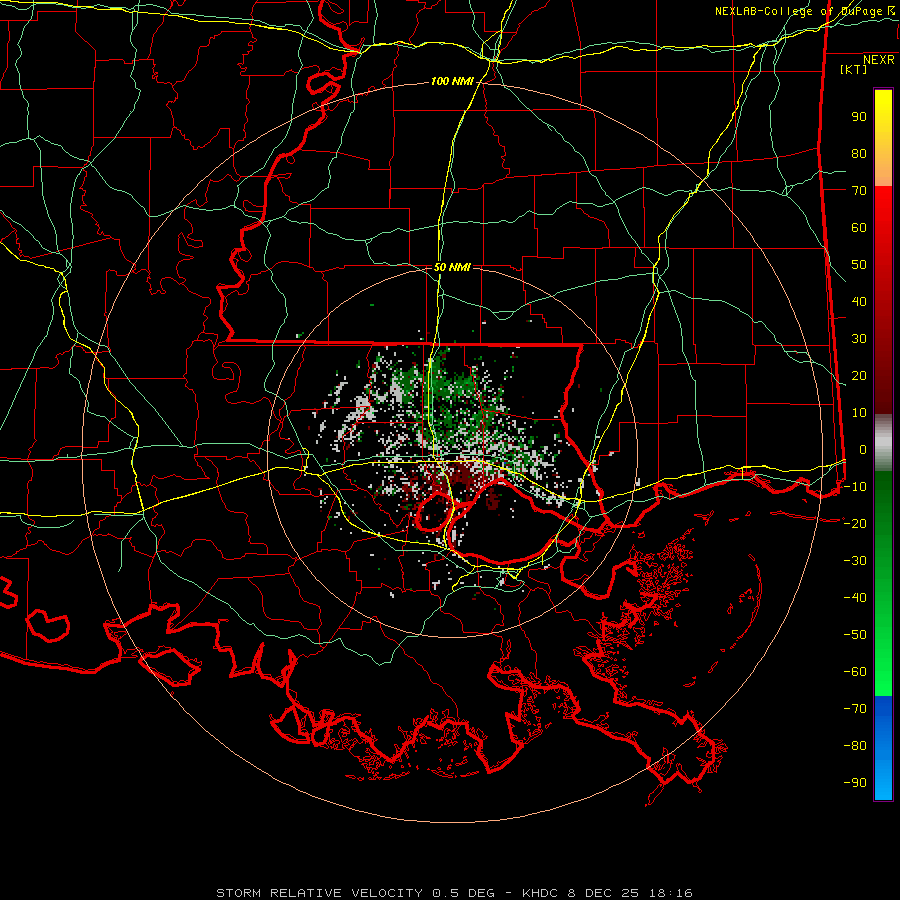Select the "-50" scale value
The height and width of the screenshot is (900, 900).
(x=855, y=635)
